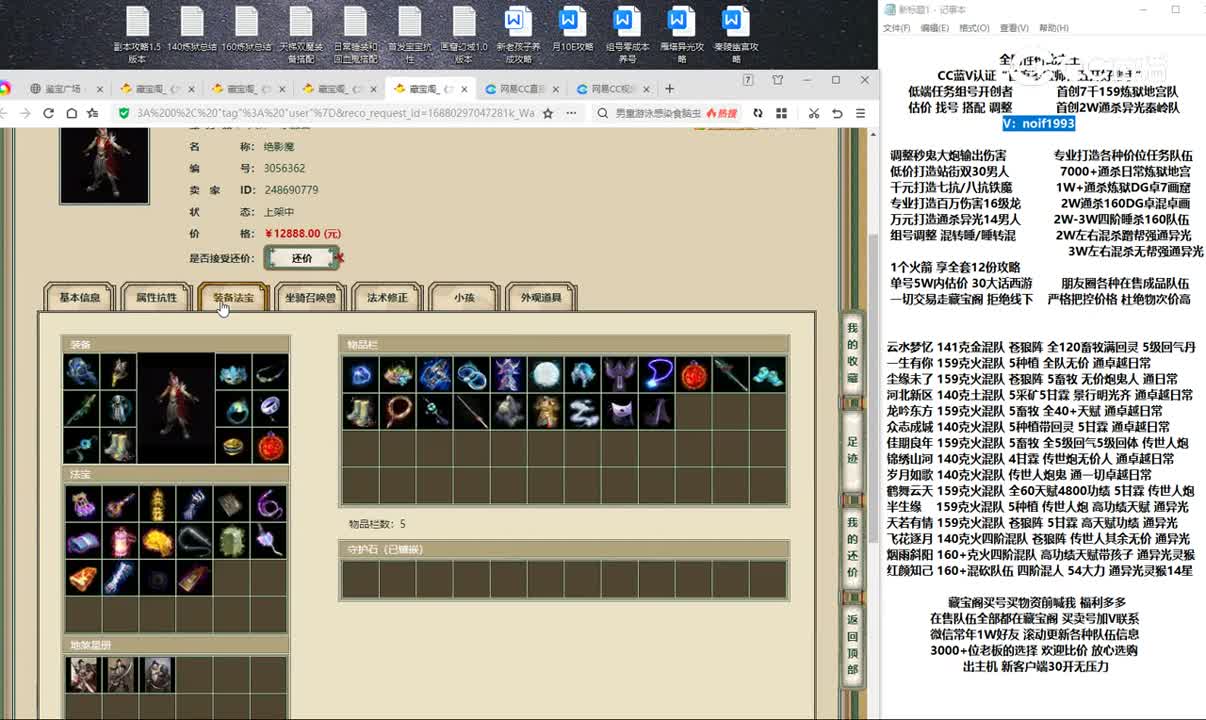The image size is (1206, 720).
Task: Open Notepad 帮助(H) menu
Action: coord(1054,28)
